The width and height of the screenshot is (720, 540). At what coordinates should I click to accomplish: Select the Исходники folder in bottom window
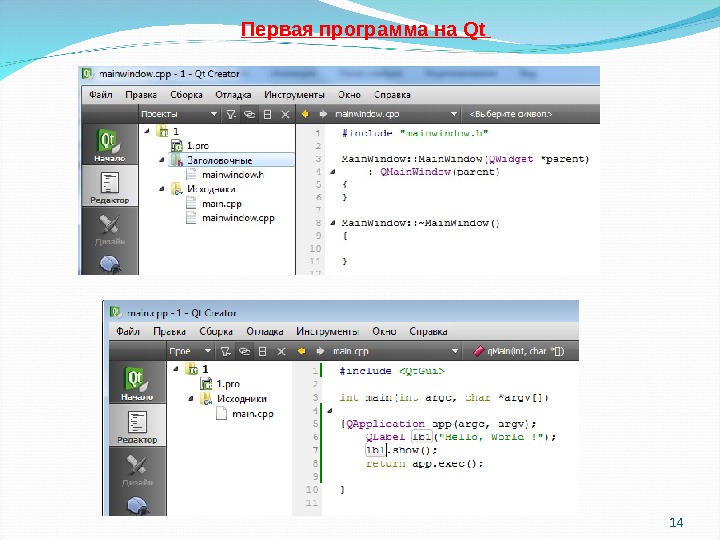[233, 398]
